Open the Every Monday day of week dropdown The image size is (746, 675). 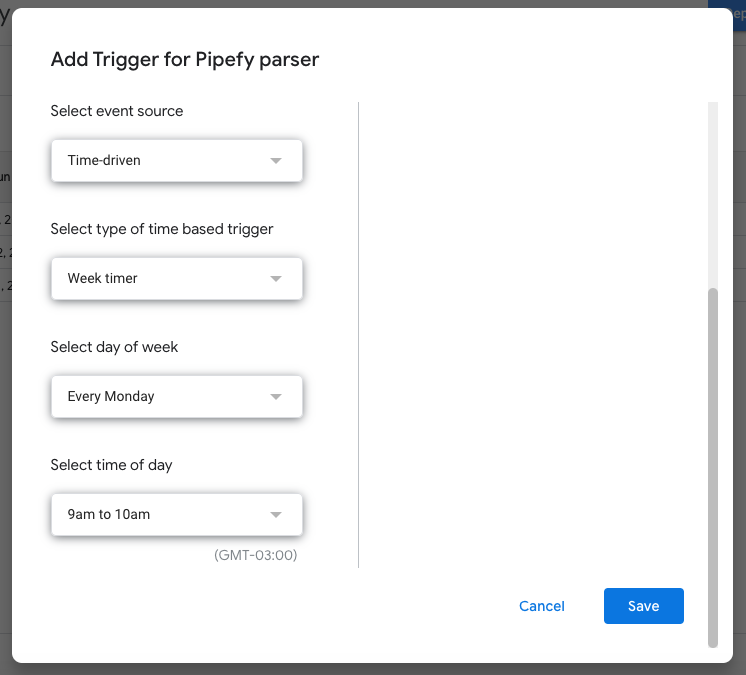[x=177, y=396]
